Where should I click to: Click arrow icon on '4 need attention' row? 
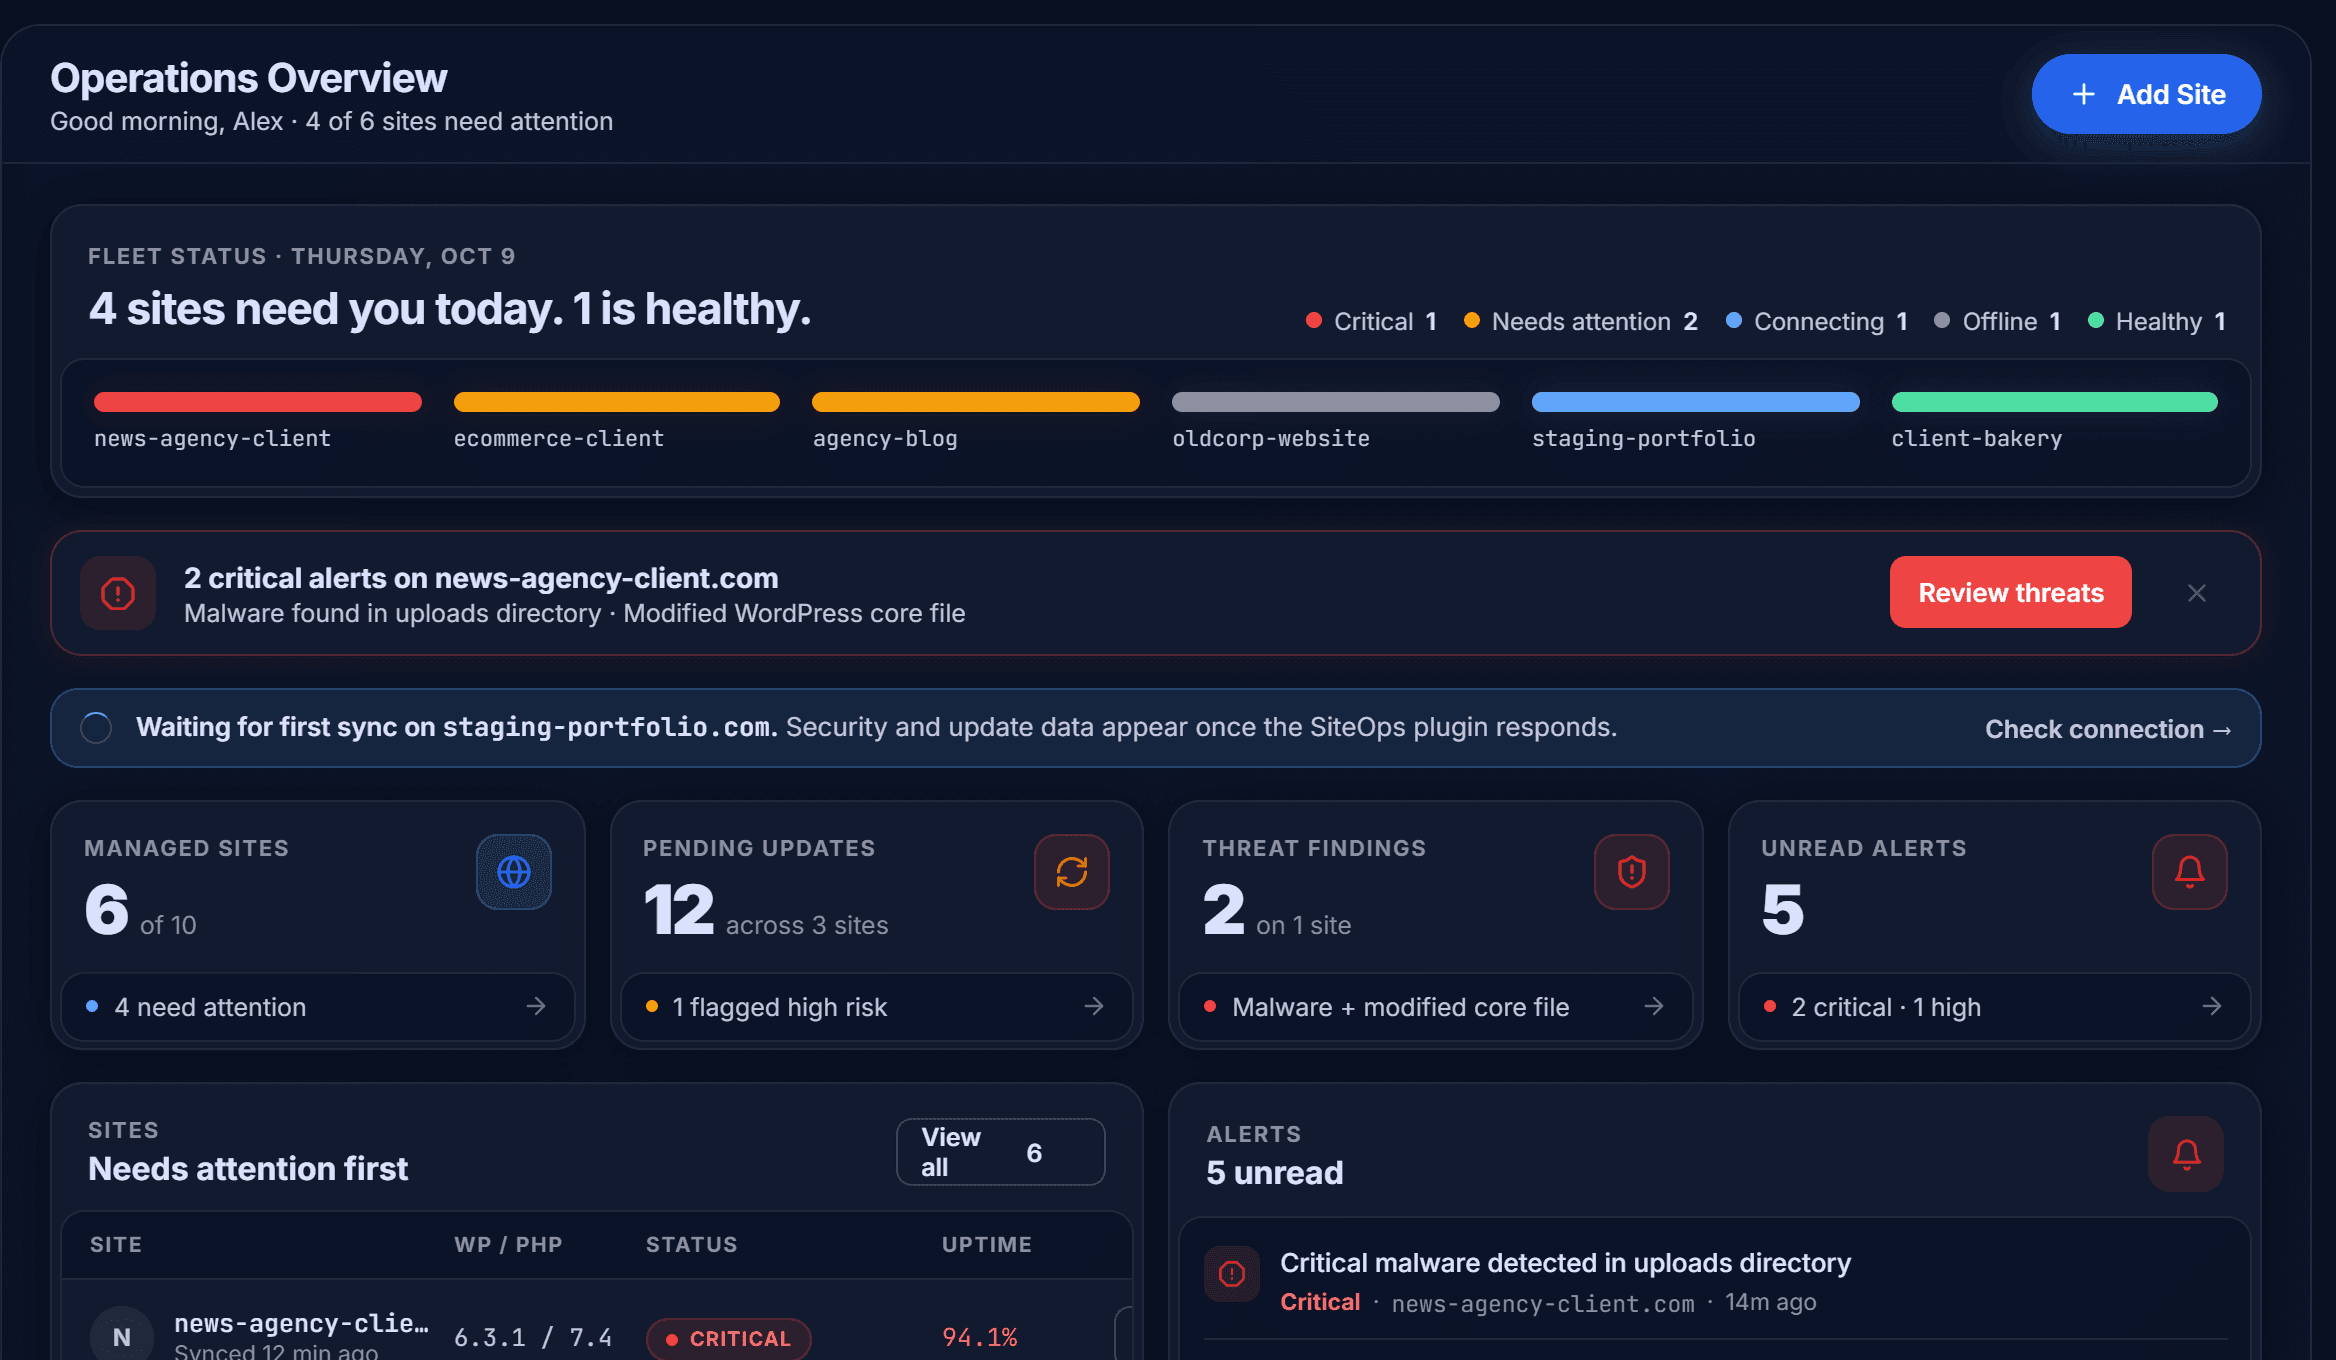click(536, 1006)
